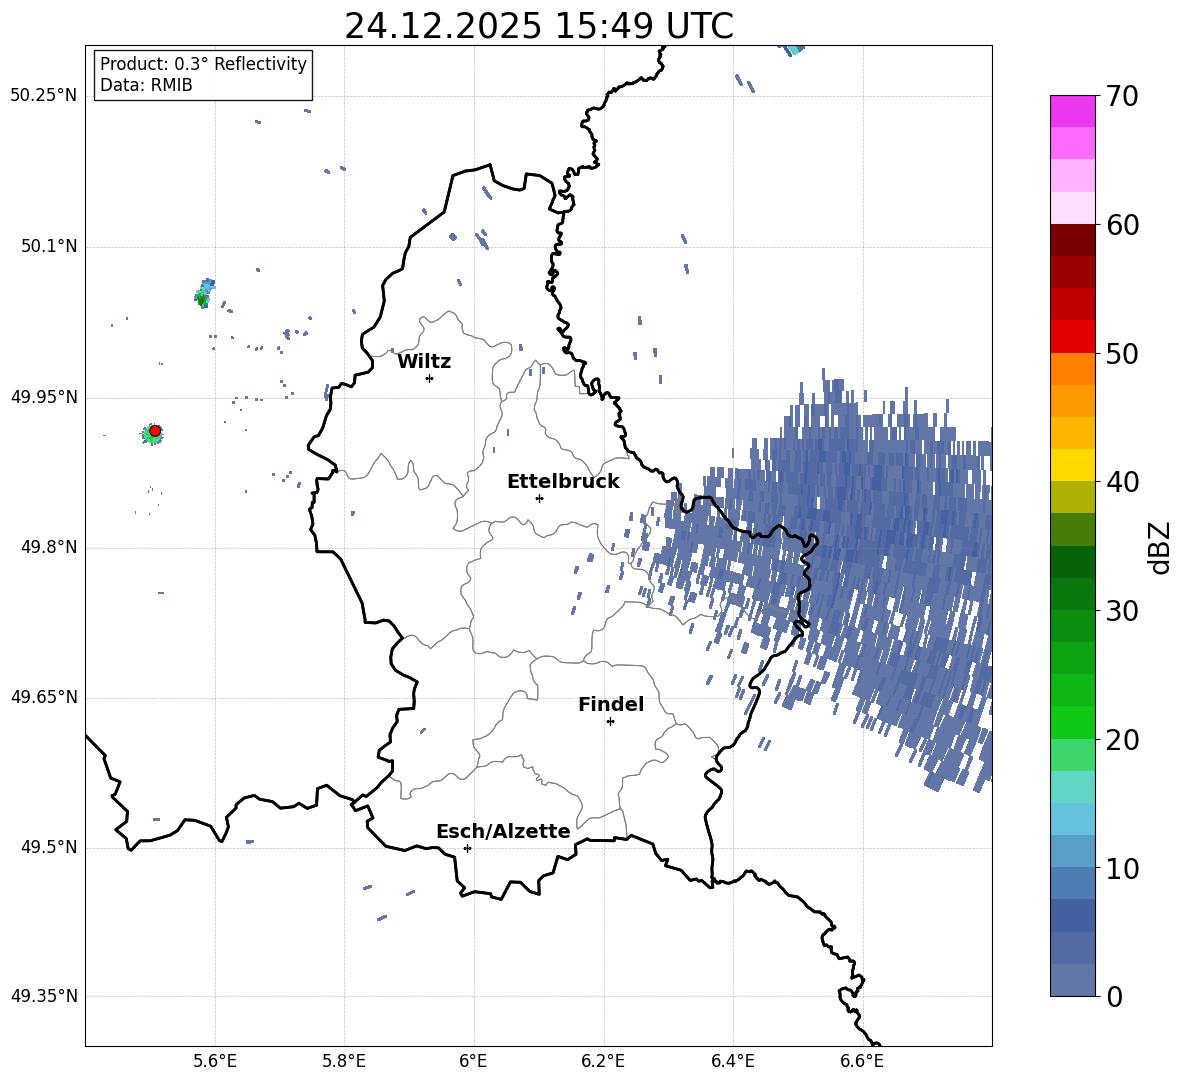The width and height of the screenshot is (1184, 1081).
Task: Click the 49.95°N latitude label
Action: [44, 397]
